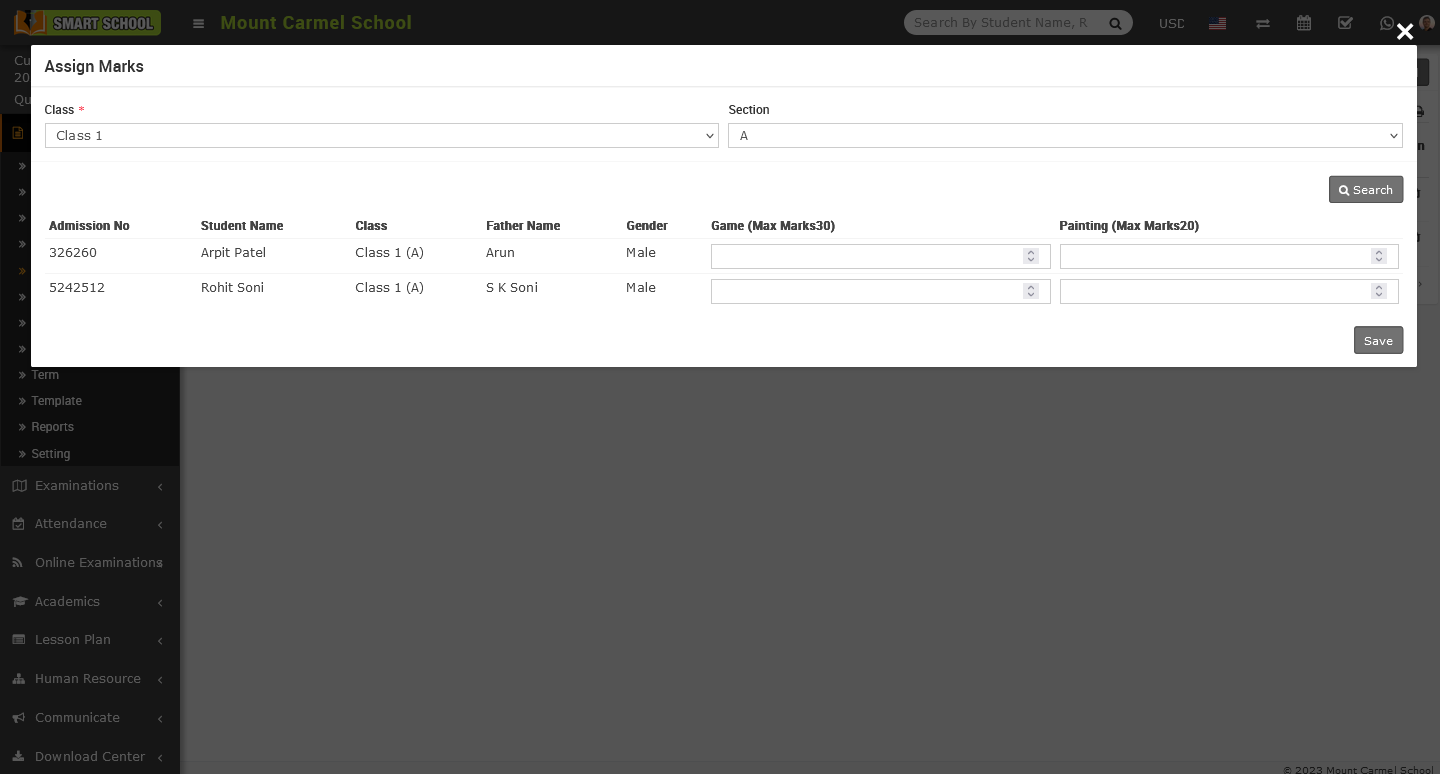Open Reports in the sidebar
The width and height of the screenshot is (1440, 774).
click(x=52, y=427)
